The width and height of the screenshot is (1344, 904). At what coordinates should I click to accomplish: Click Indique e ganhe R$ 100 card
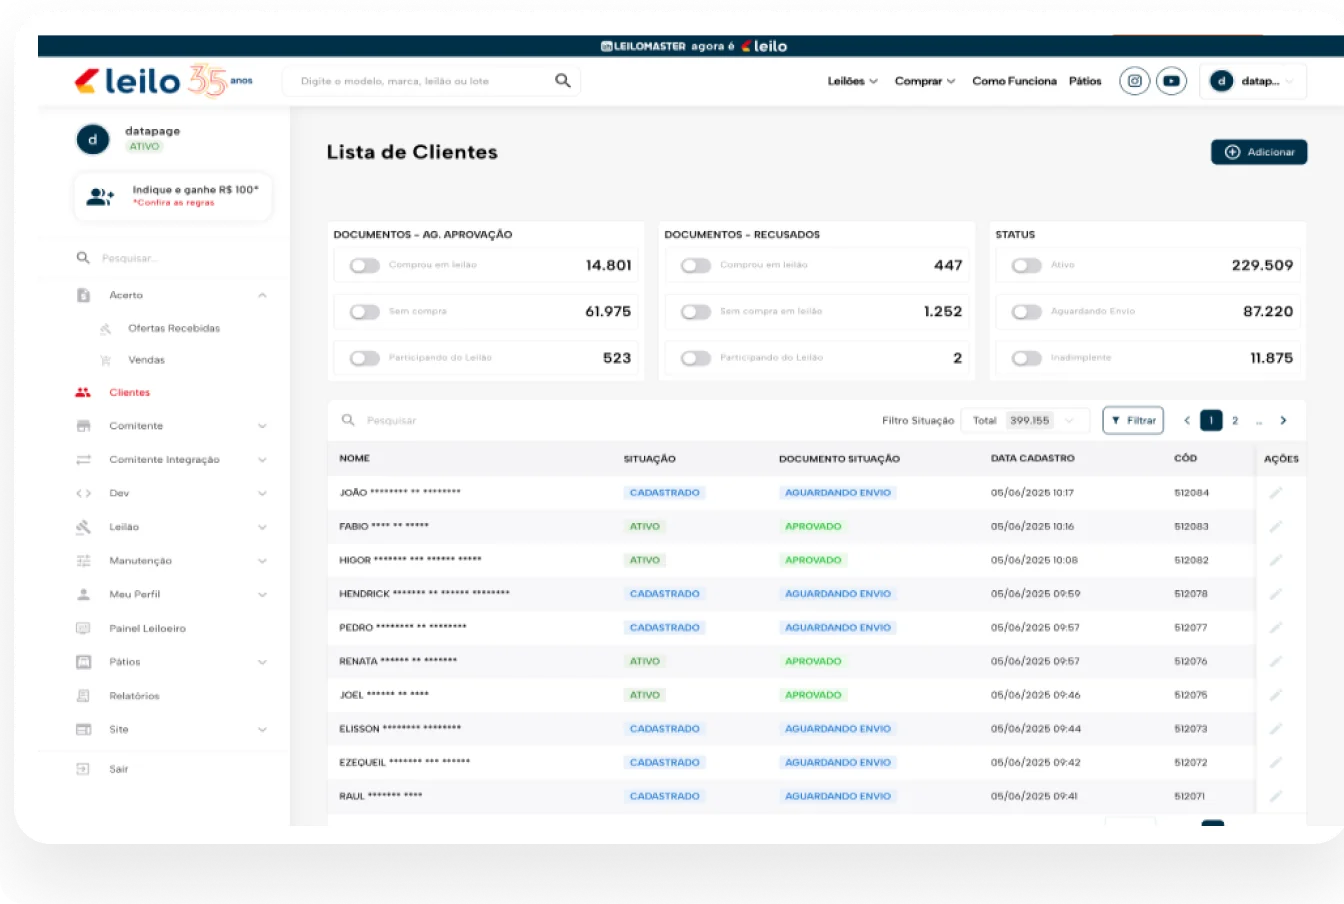coord(173,196)
